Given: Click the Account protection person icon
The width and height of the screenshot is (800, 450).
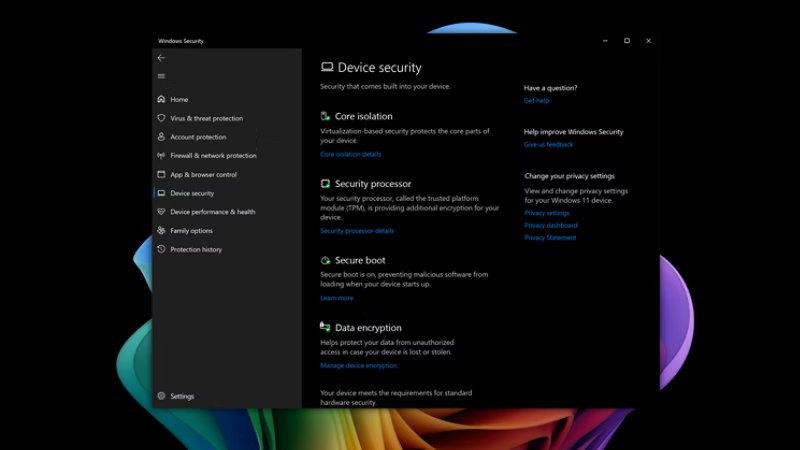Looking at the screenshot, I should tap(161, 137).
